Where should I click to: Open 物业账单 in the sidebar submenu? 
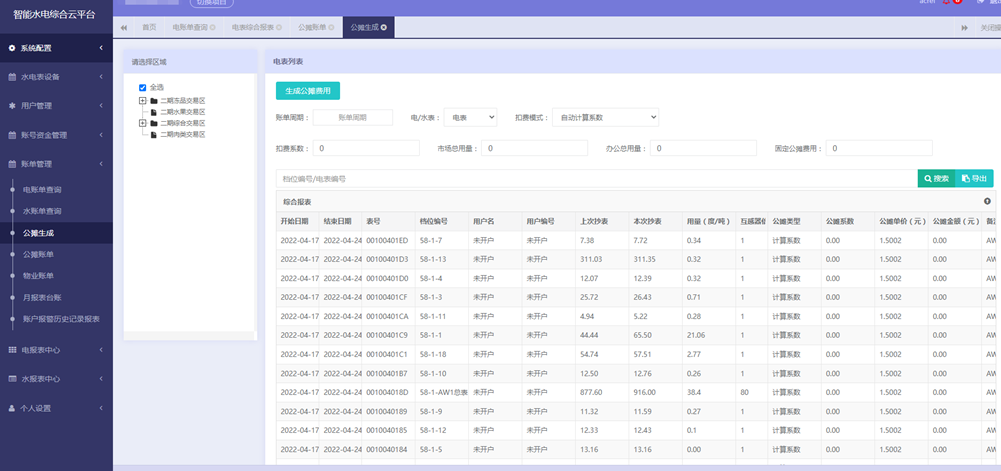(38, 276)
